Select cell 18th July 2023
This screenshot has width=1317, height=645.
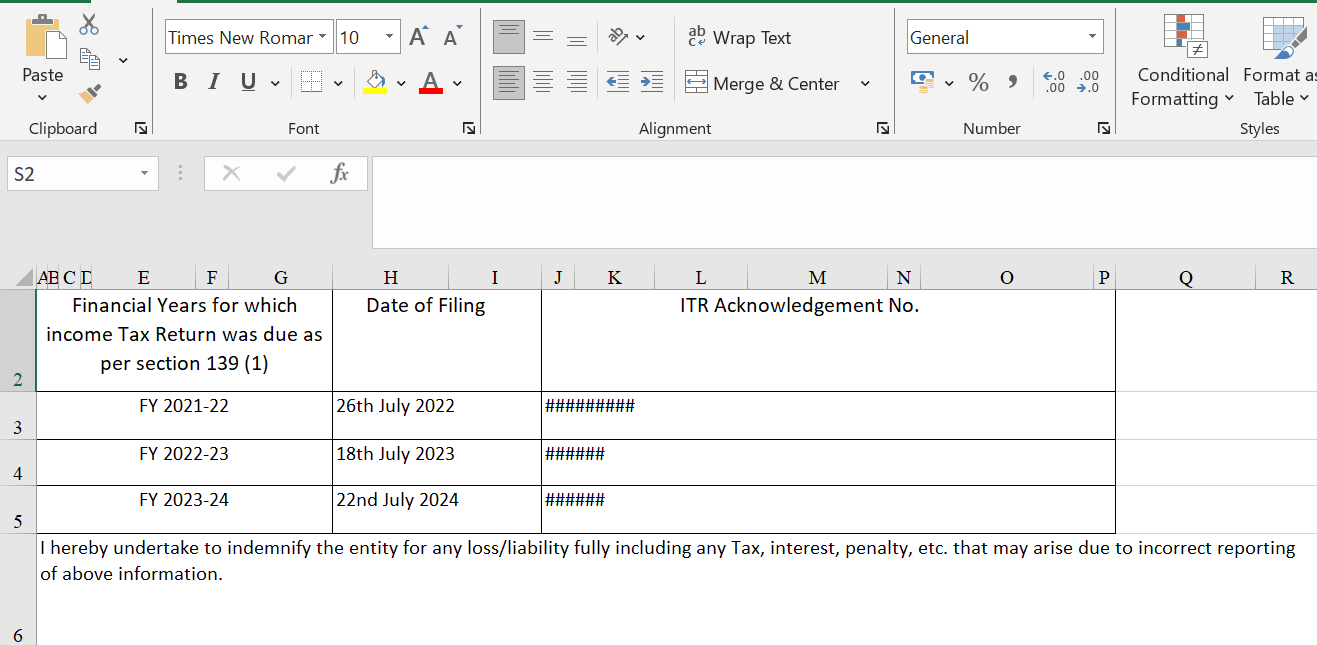point(437,462)
